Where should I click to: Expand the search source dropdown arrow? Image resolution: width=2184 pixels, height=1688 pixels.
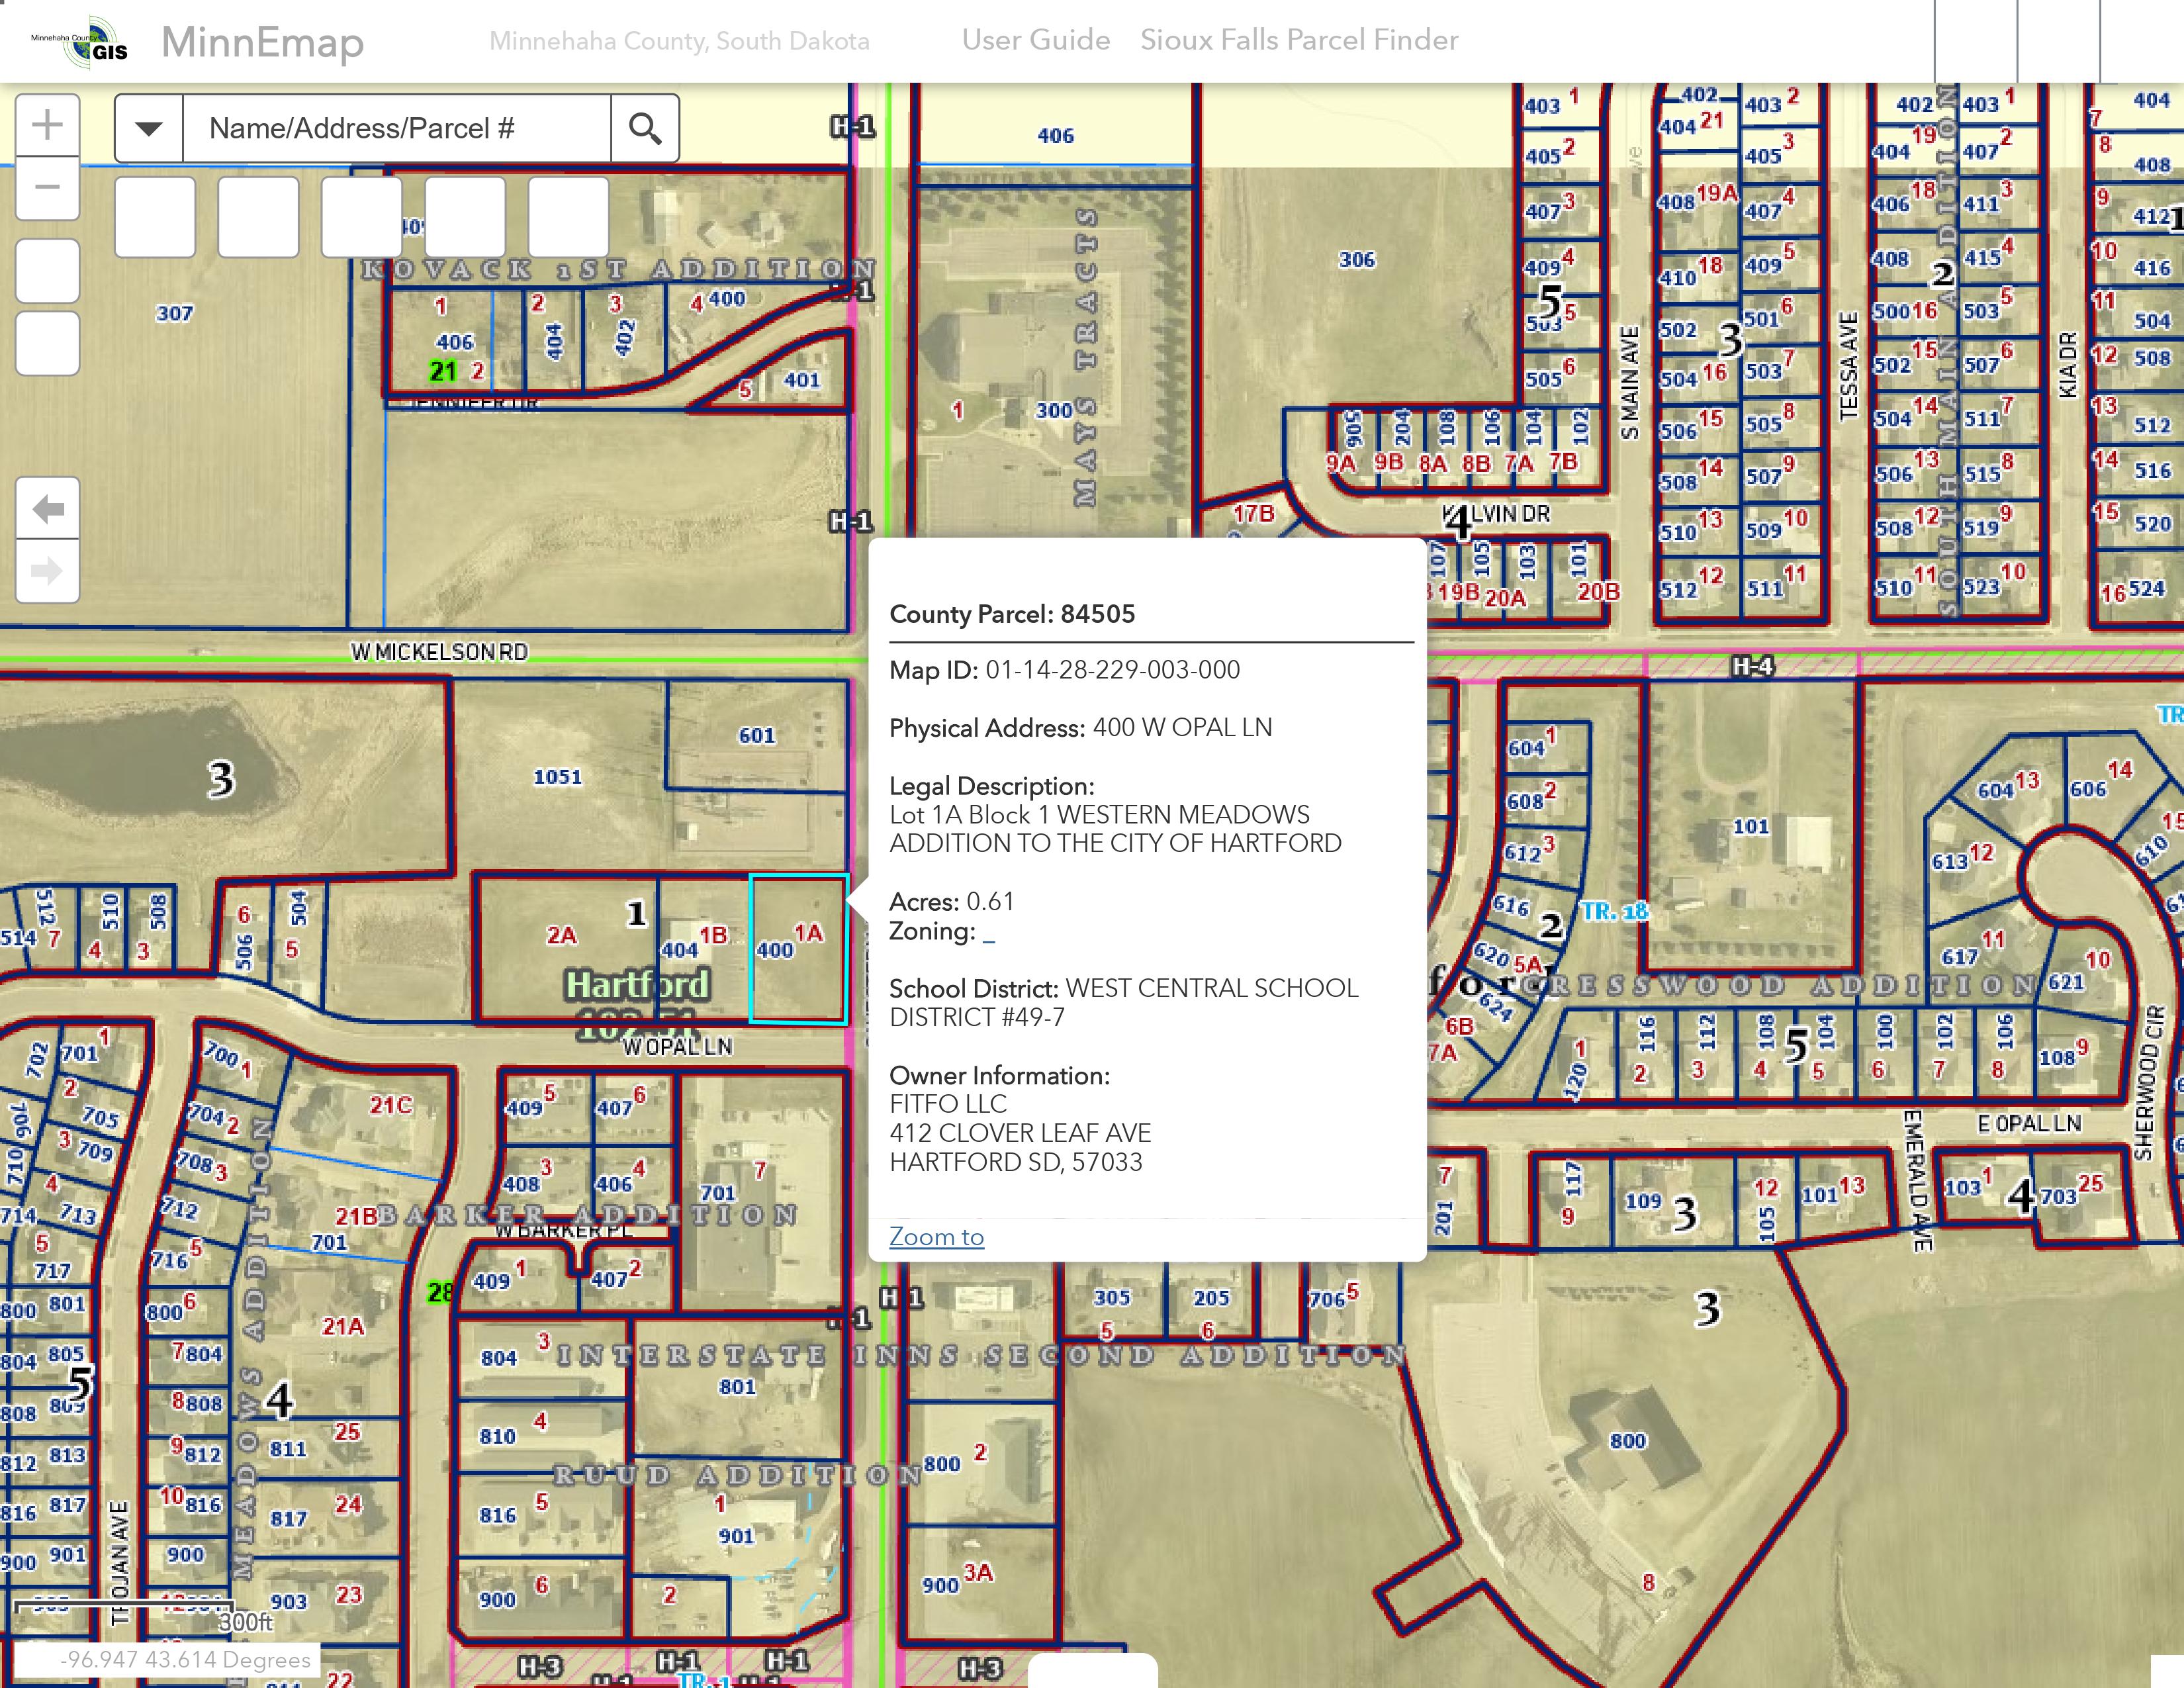pos(149,128)
